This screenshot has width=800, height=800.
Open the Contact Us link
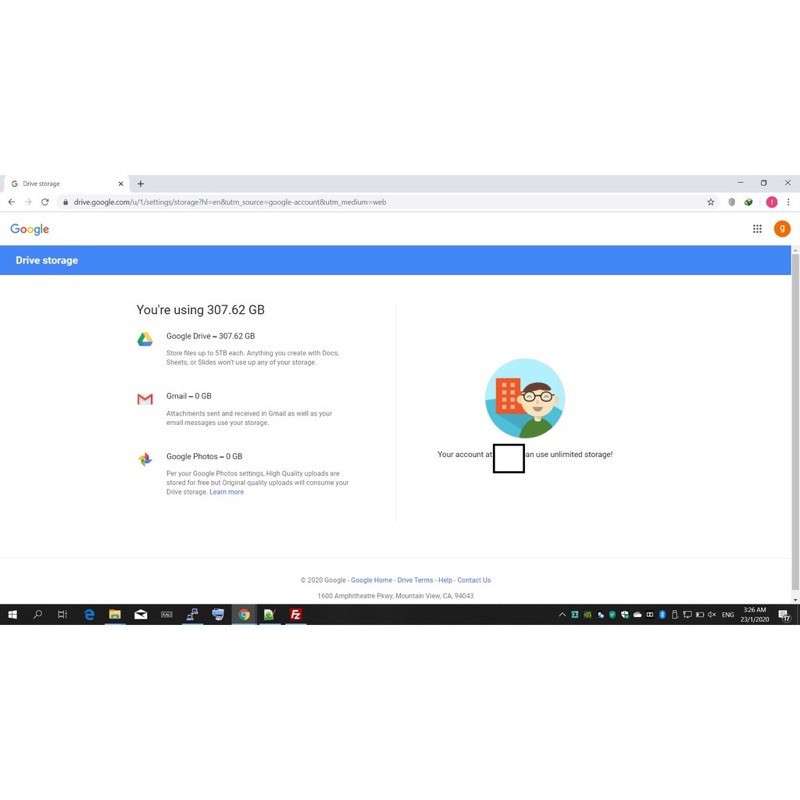pyautogui.click(x=474, y=580)
